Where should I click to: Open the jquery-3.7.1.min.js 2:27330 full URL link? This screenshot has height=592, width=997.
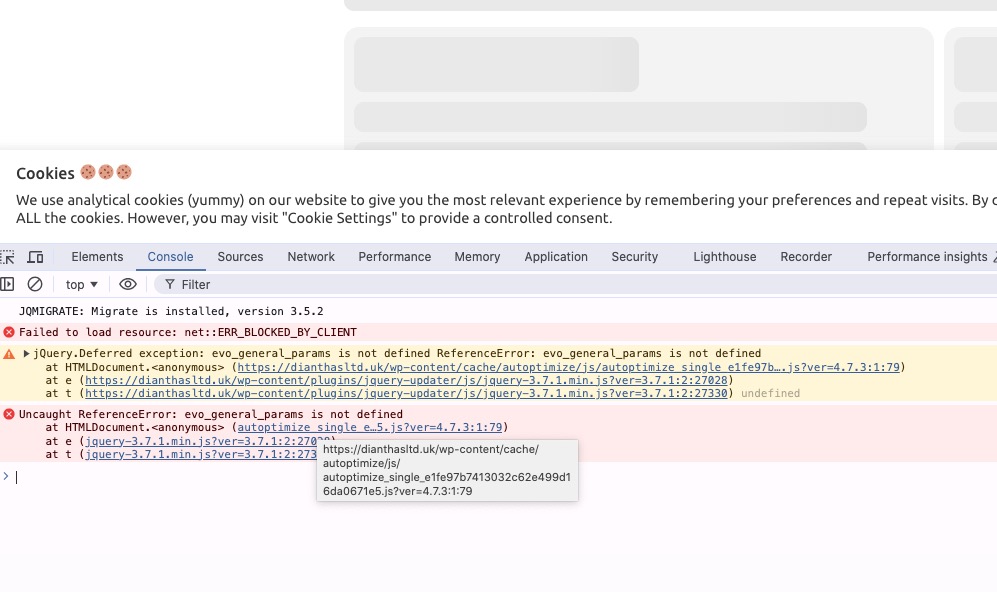[x=406, y=394]
